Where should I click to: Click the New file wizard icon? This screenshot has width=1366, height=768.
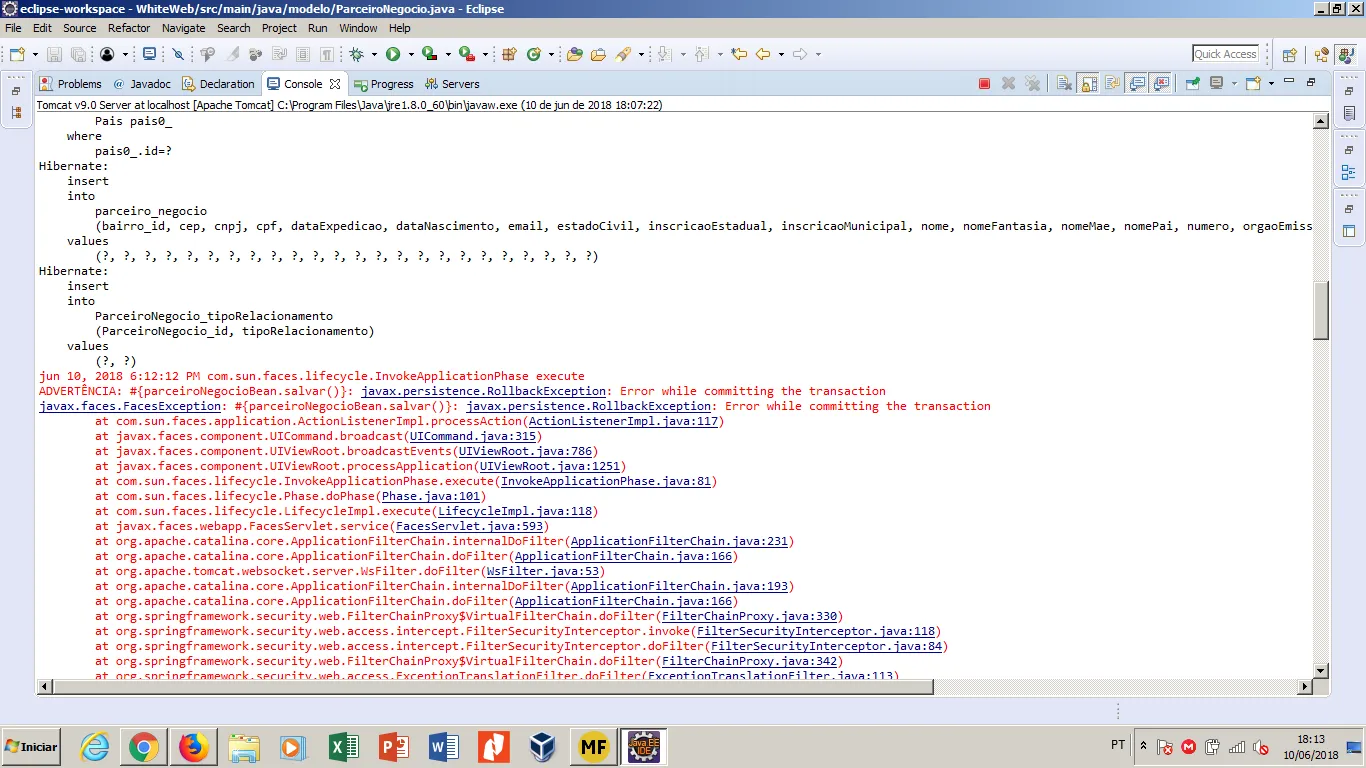point(17,54)
